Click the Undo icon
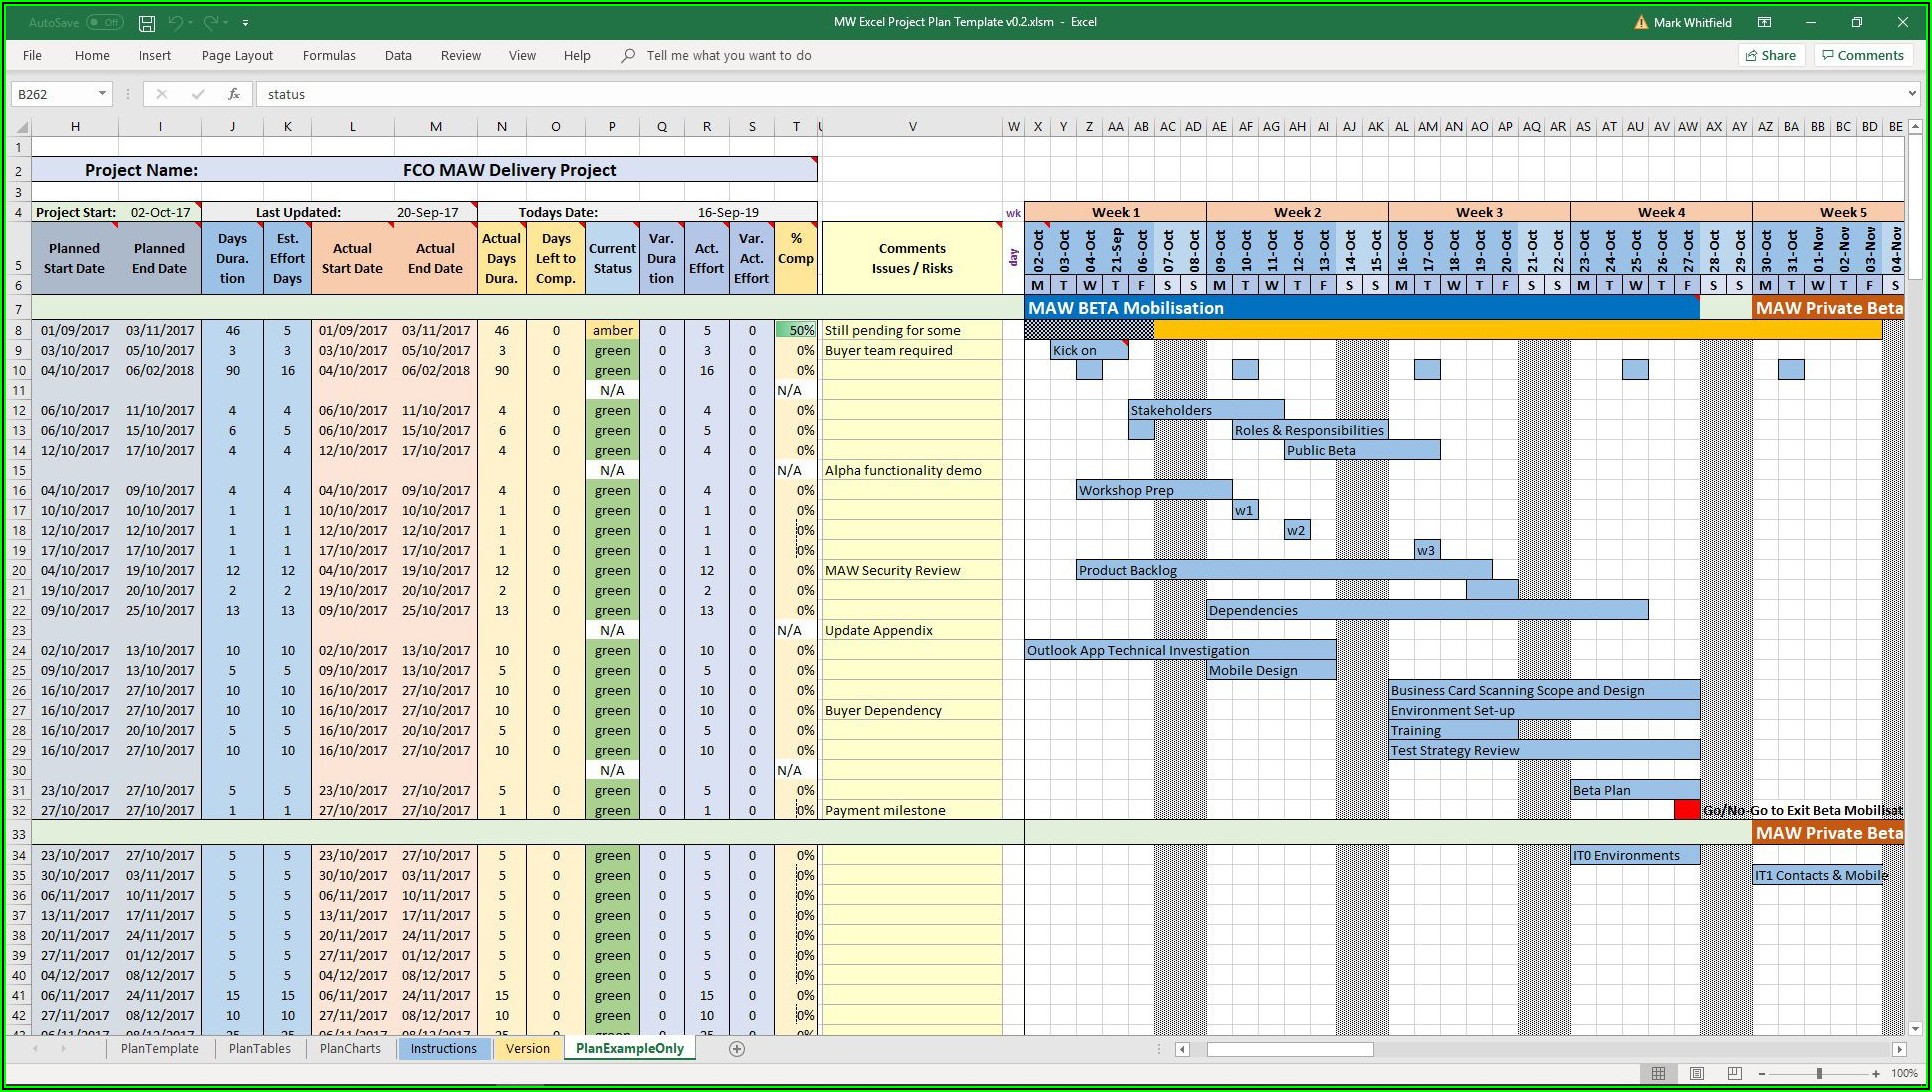The height and width of the screenshot is (1092, 1932). tap(177, 22)
